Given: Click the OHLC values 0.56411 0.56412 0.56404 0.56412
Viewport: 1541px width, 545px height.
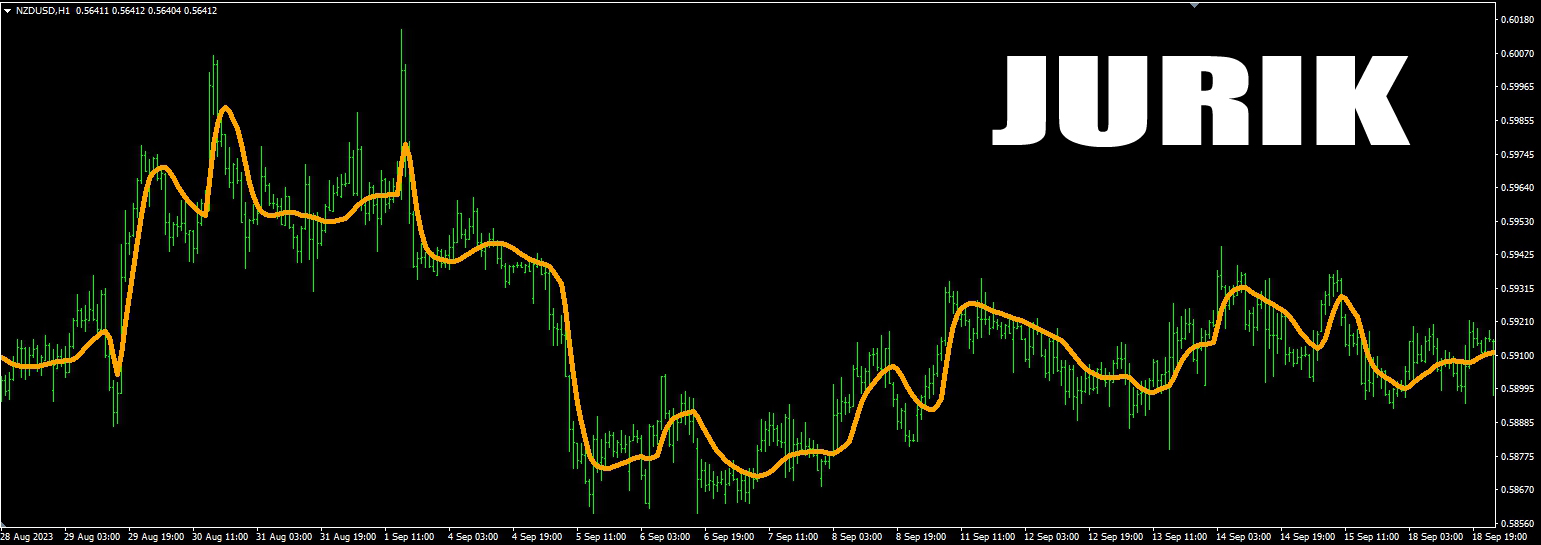Looking at the screenshot, I should (x=147, y=10).
